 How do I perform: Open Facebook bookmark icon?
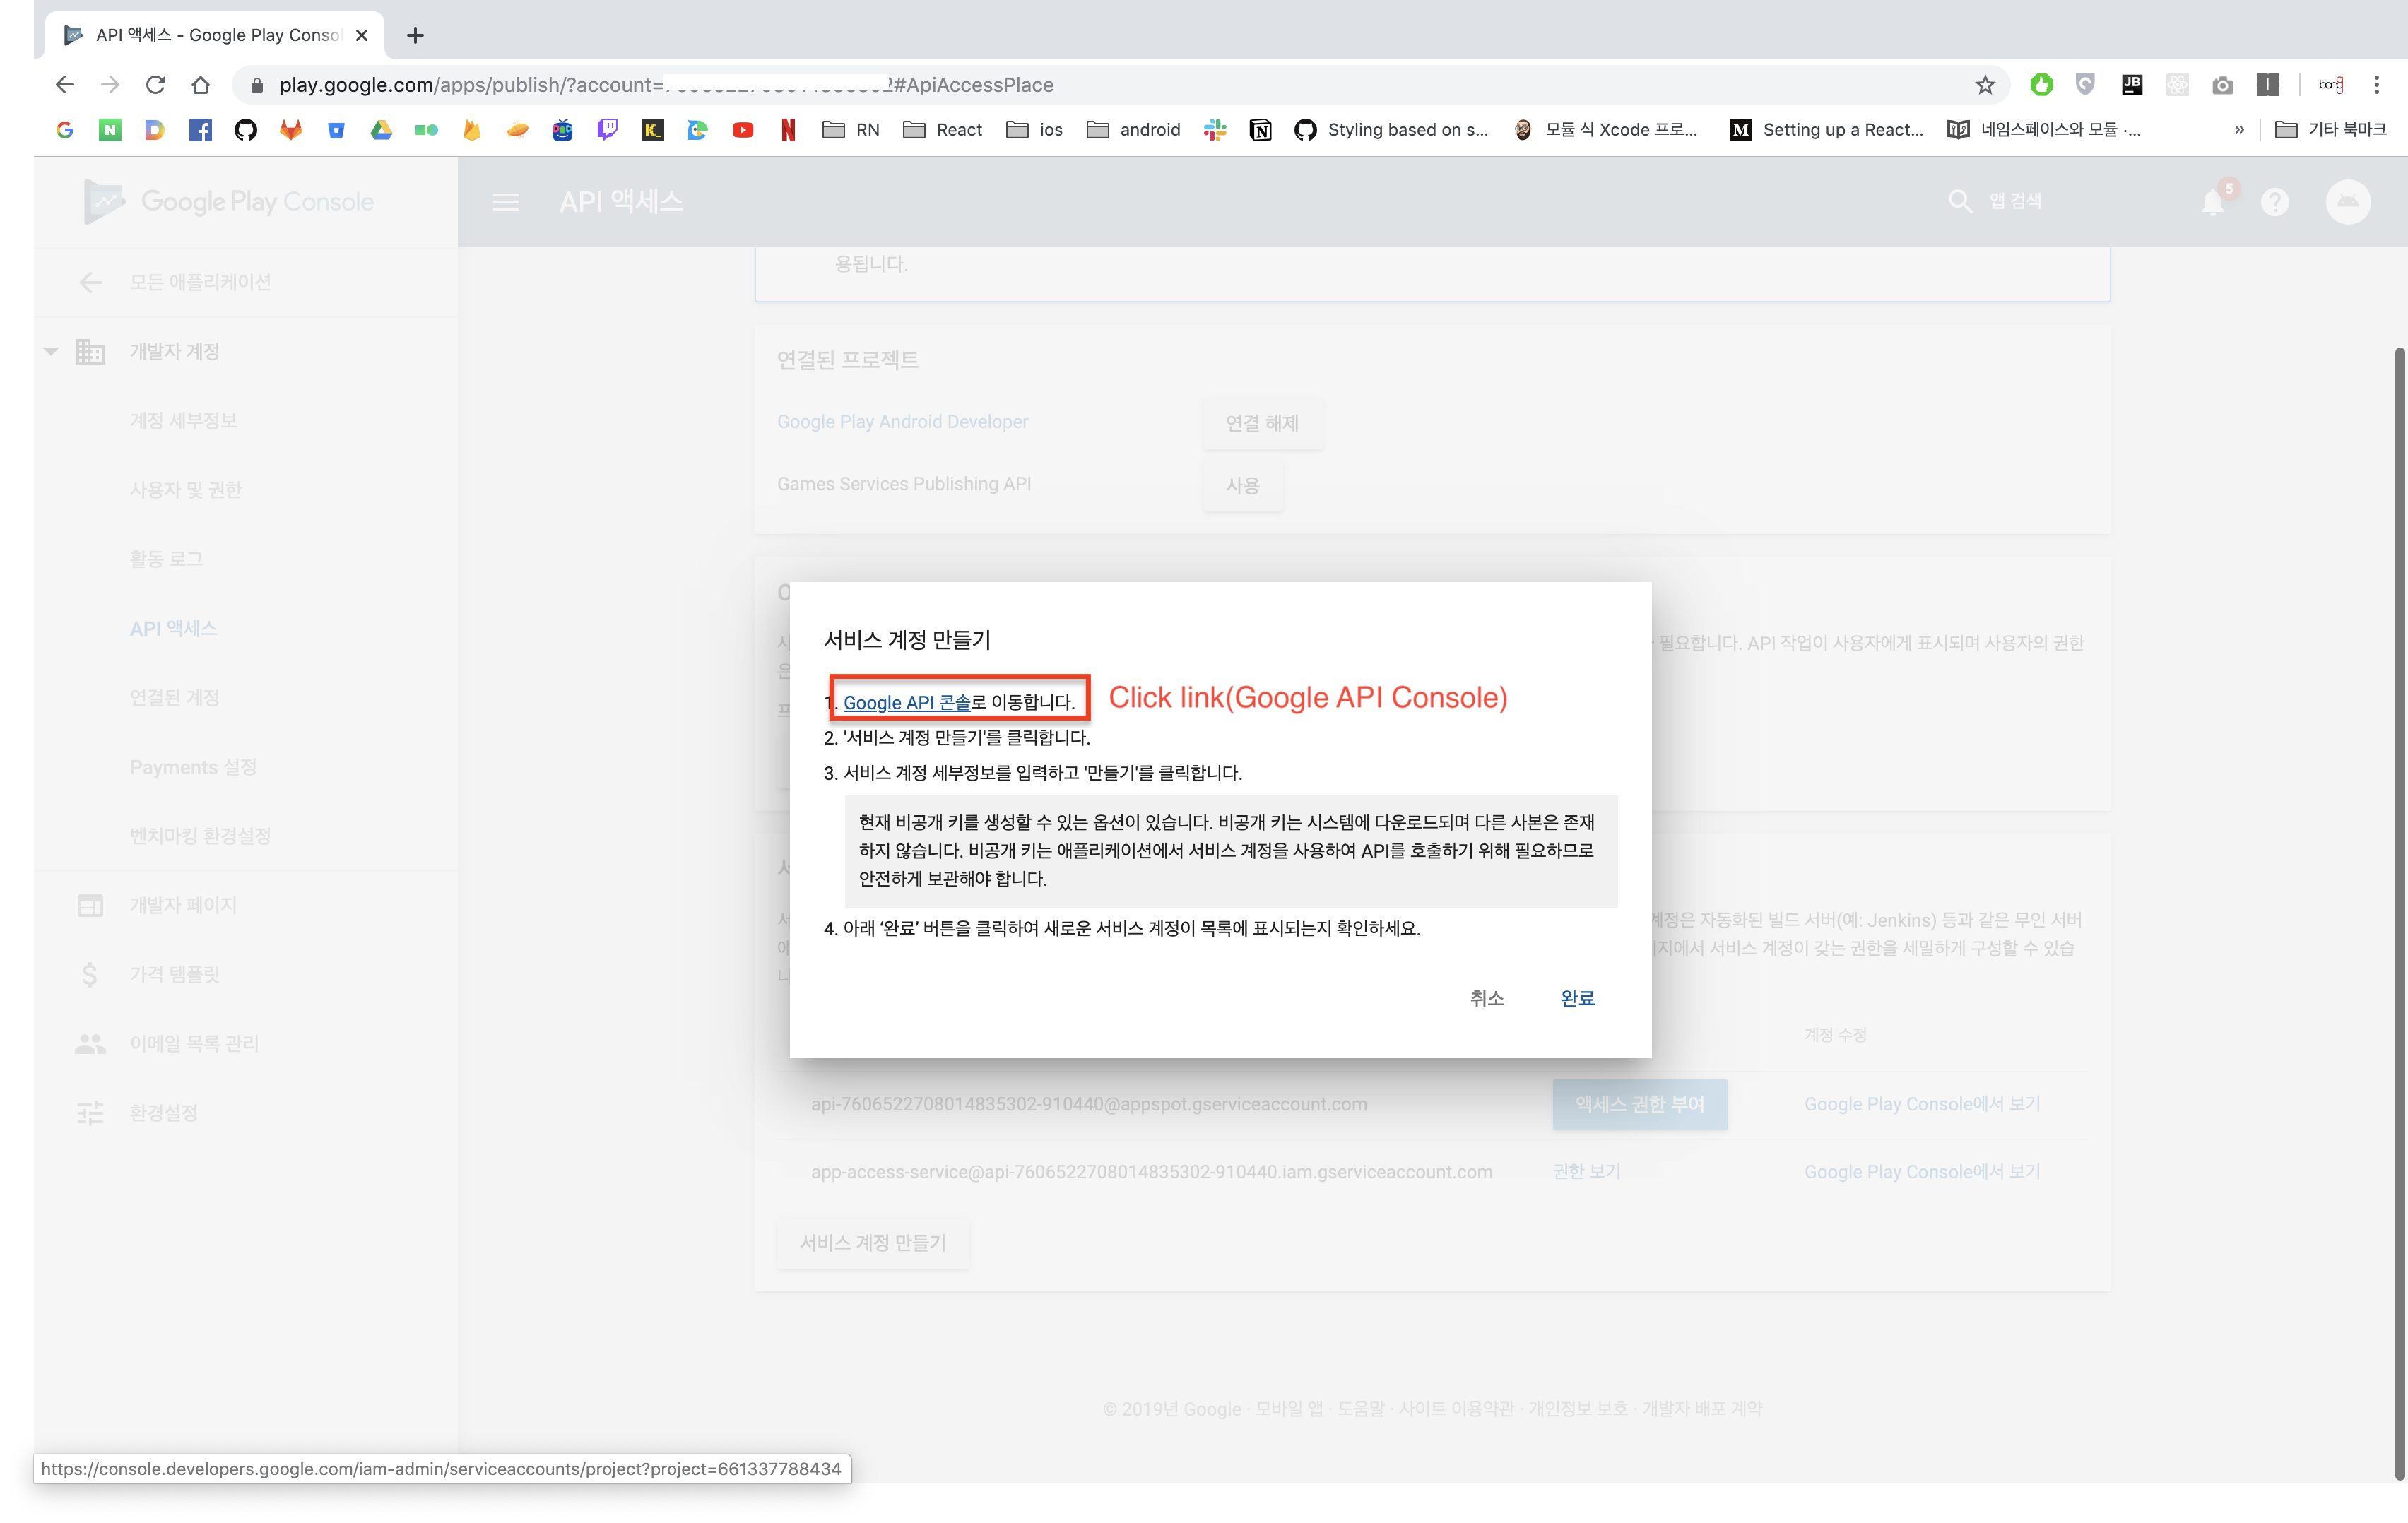tap(200, 130)
